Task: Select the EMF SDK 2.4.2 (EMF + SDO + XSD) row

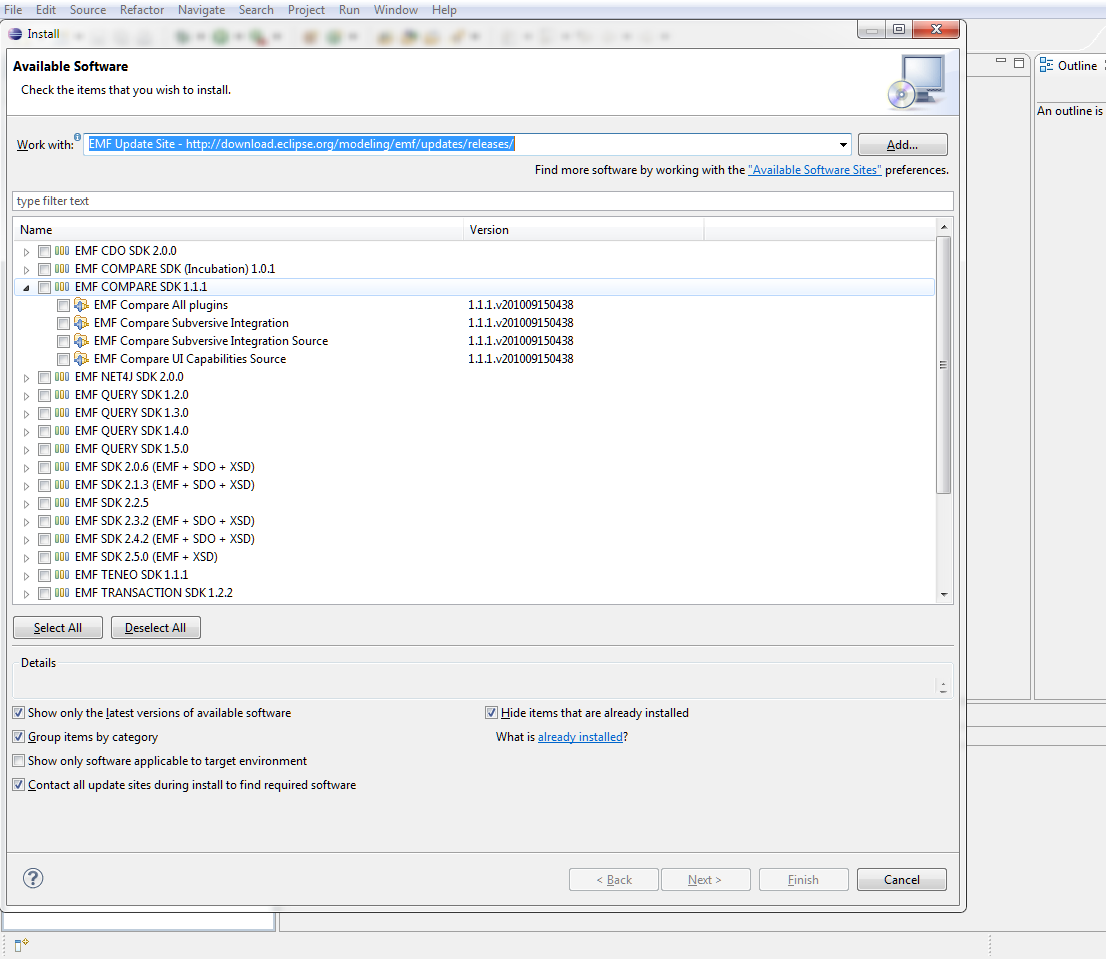Action: [474, 539]
